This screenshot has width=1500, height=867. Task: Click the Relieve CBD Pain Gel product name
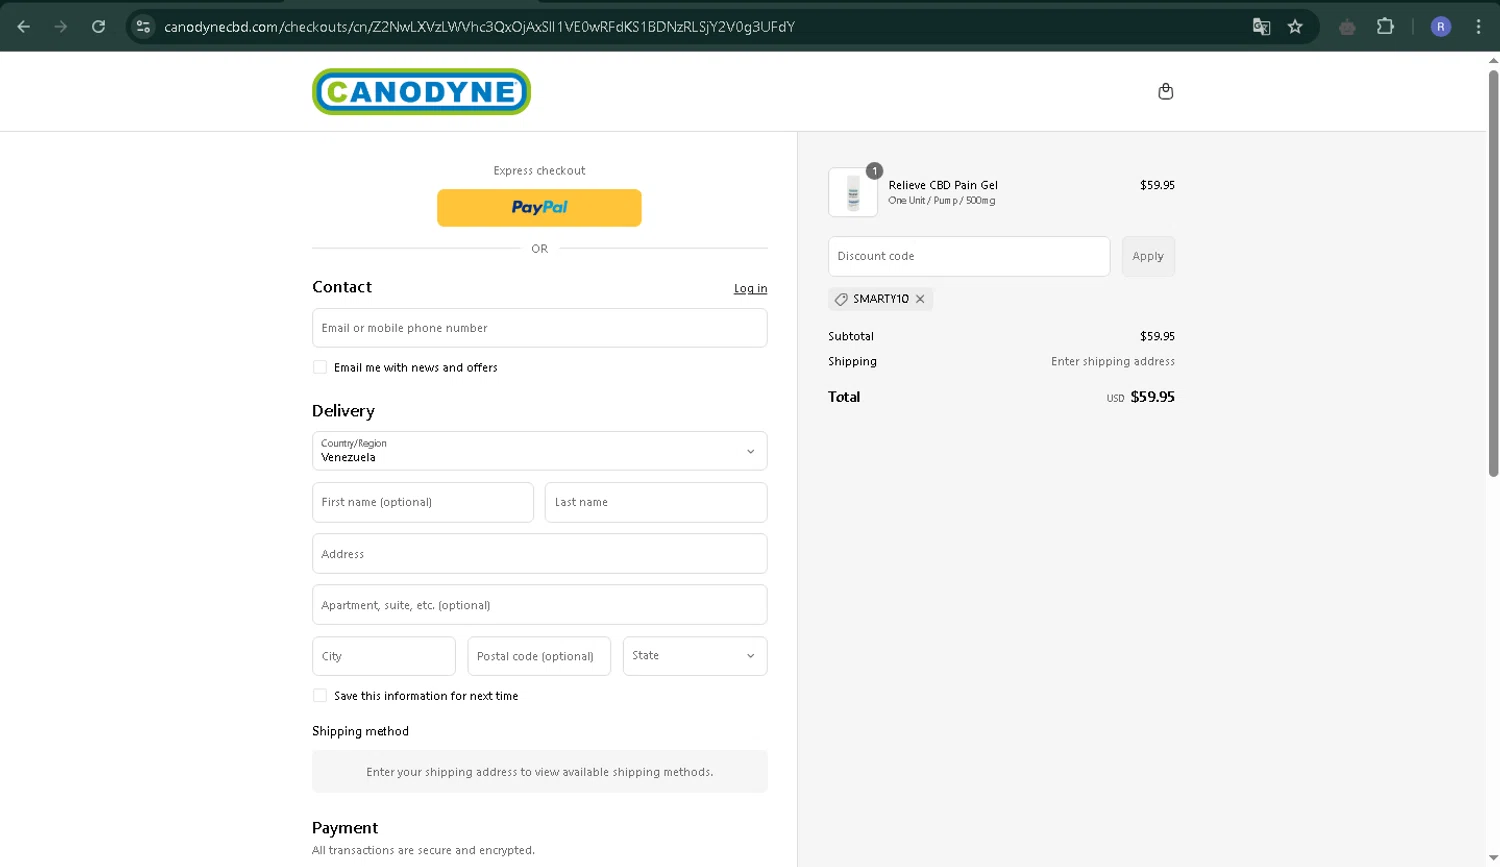[x=943, y=185]
